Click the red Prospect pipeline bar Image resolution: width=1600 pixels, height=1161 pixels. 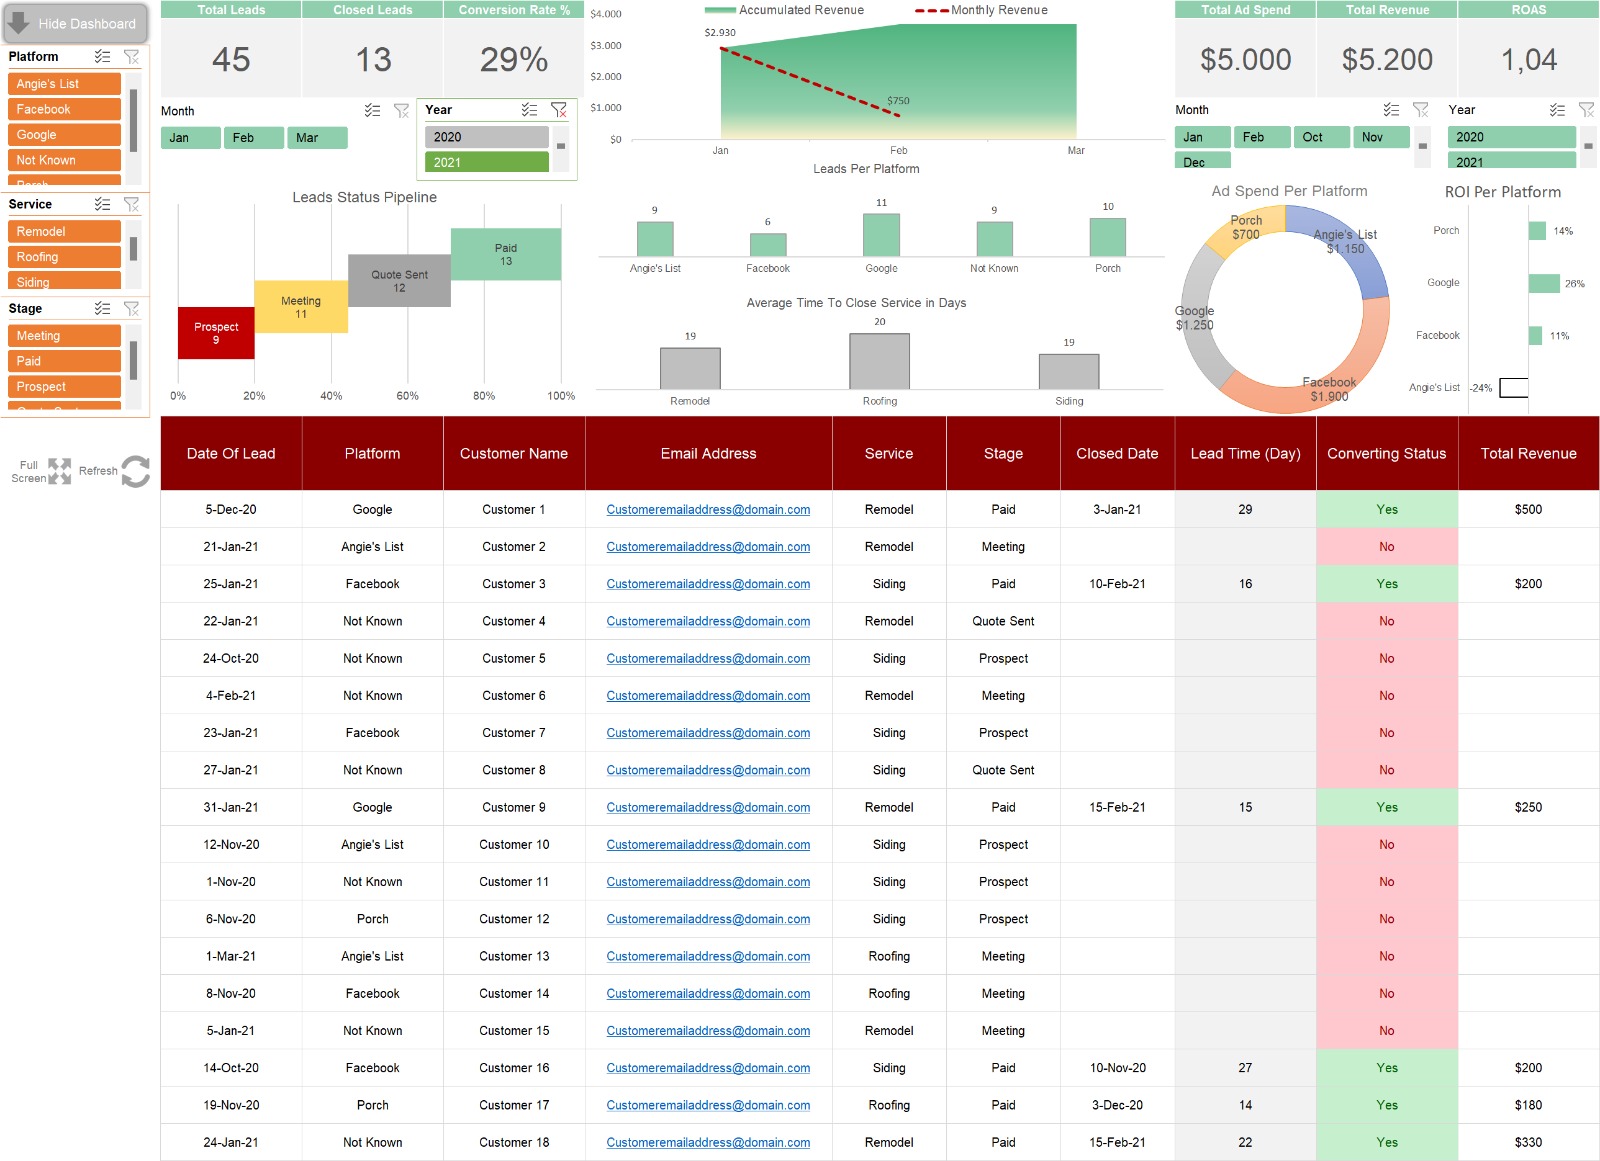(216, 333)
